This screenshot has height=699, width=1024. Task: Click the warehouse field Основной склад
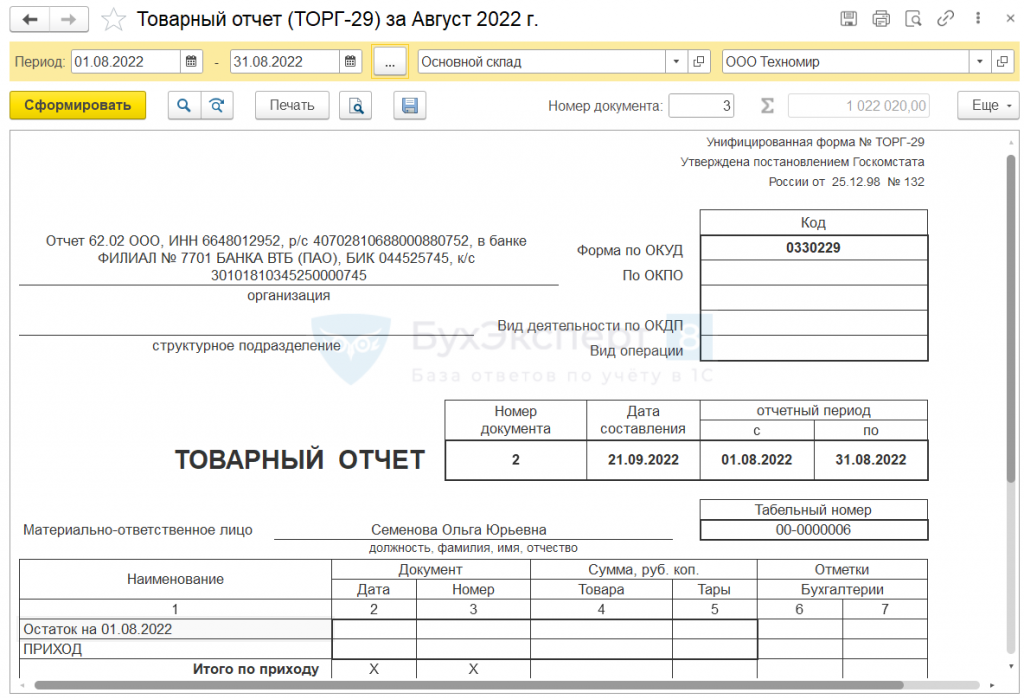coord(541,61)
